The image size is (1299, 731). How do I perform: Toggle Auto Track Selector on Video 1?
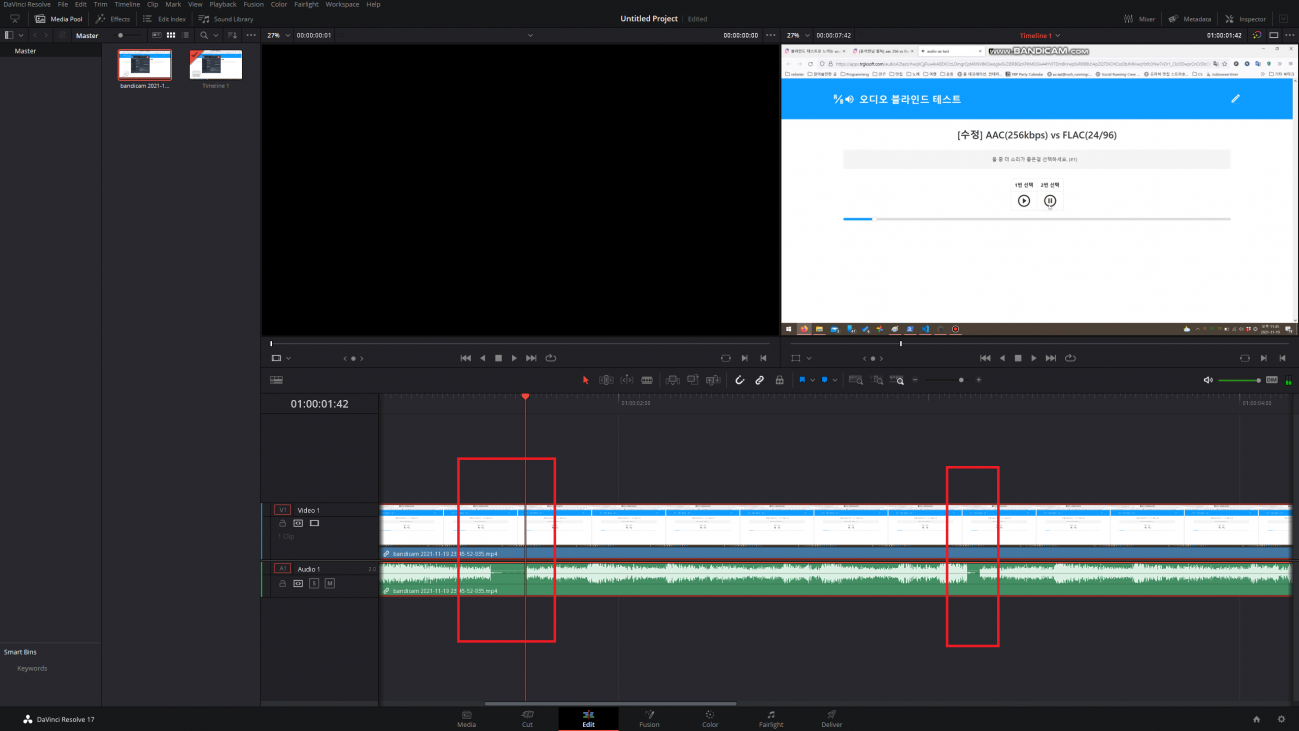pos(298,523)
